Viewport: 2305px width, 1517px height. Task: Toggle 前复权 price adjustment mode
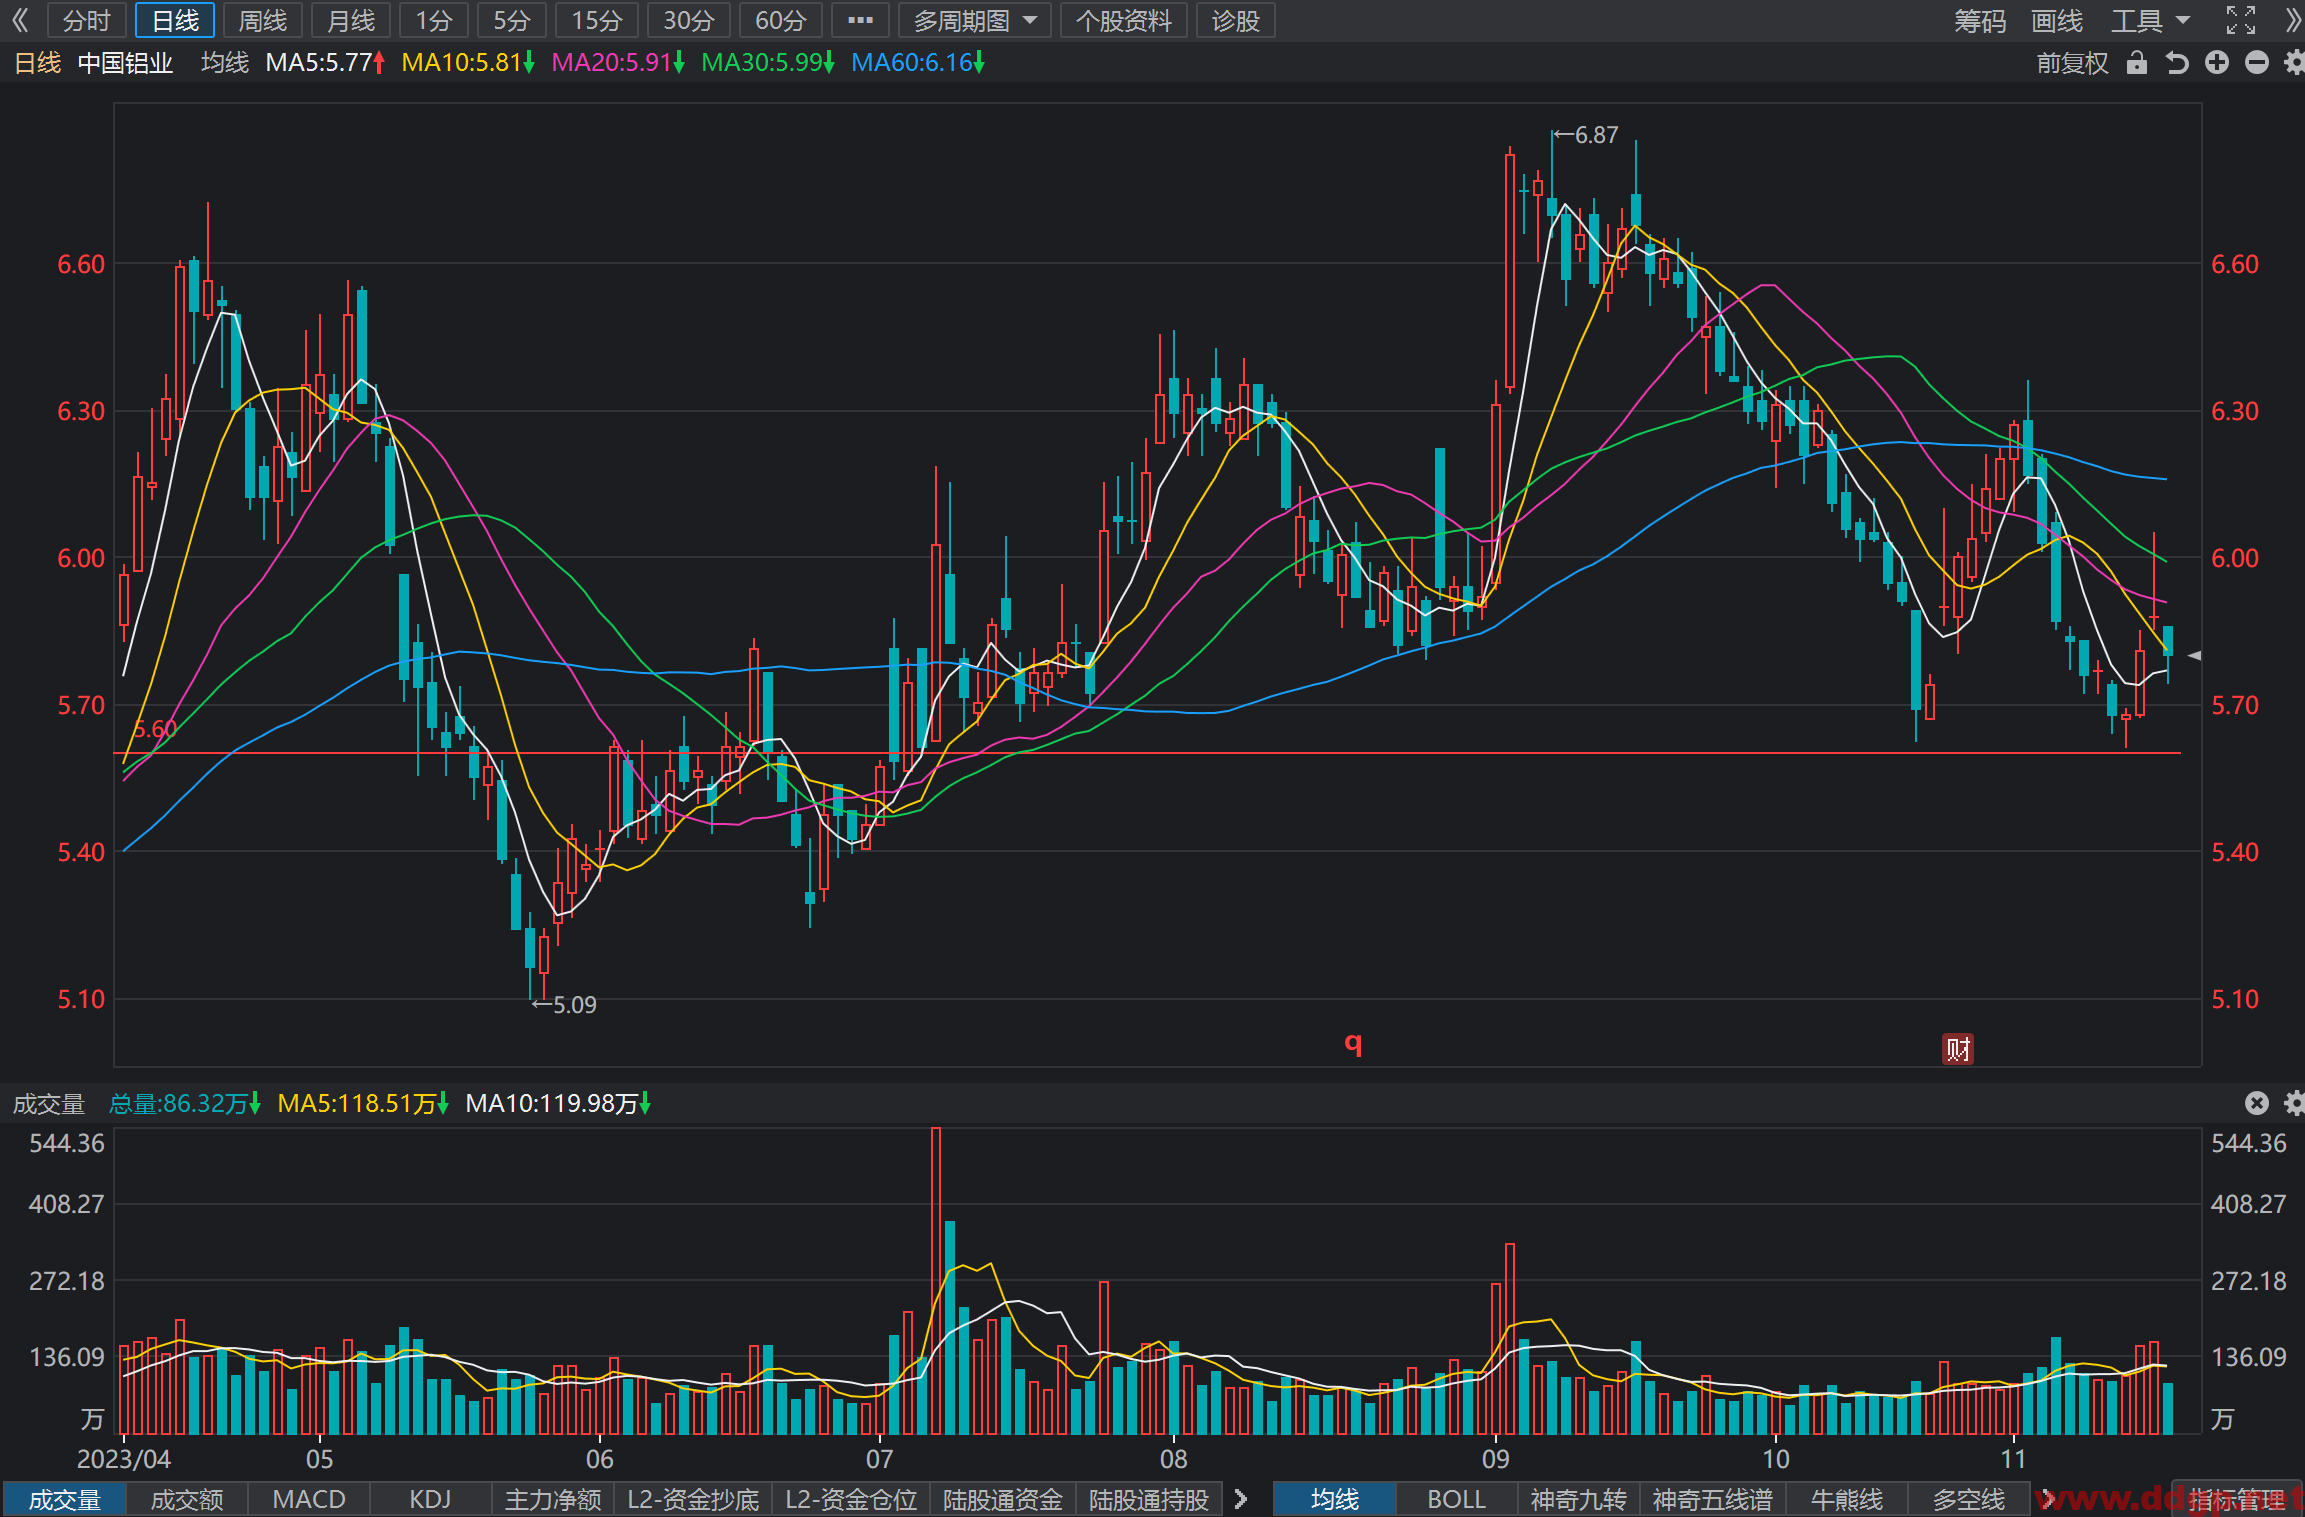coord(2072,63)
